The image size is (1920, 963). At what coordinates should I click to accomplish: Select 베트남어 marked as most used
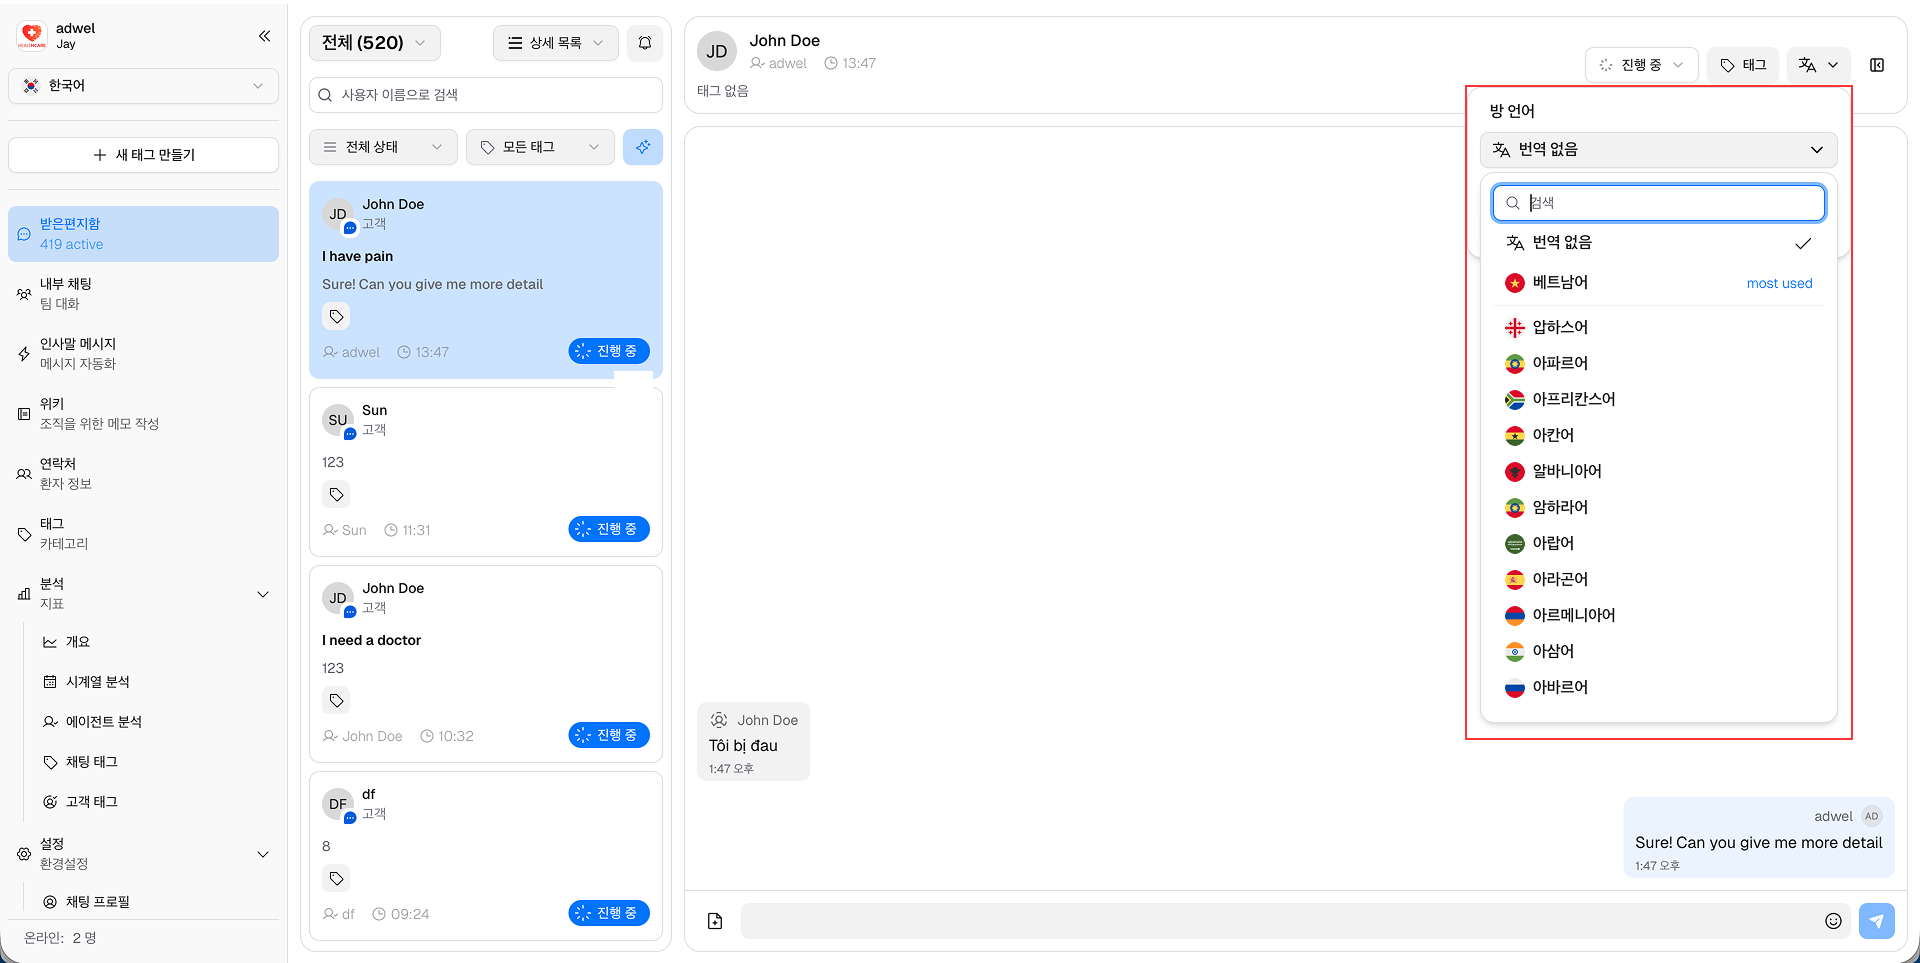1560,282
